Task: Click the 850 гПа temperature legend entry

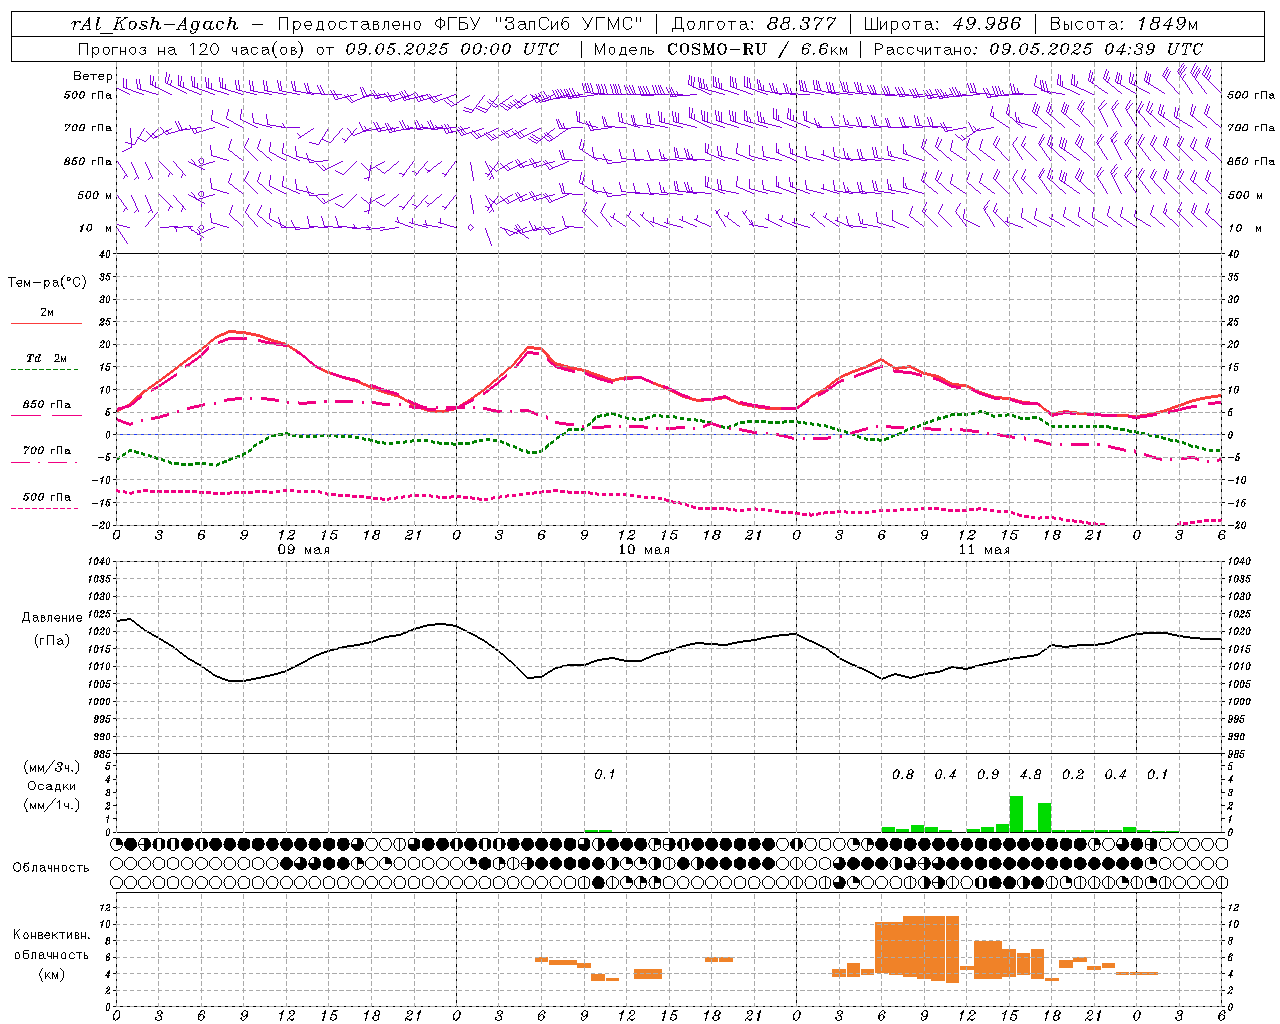Action: [x=47, y=405]
